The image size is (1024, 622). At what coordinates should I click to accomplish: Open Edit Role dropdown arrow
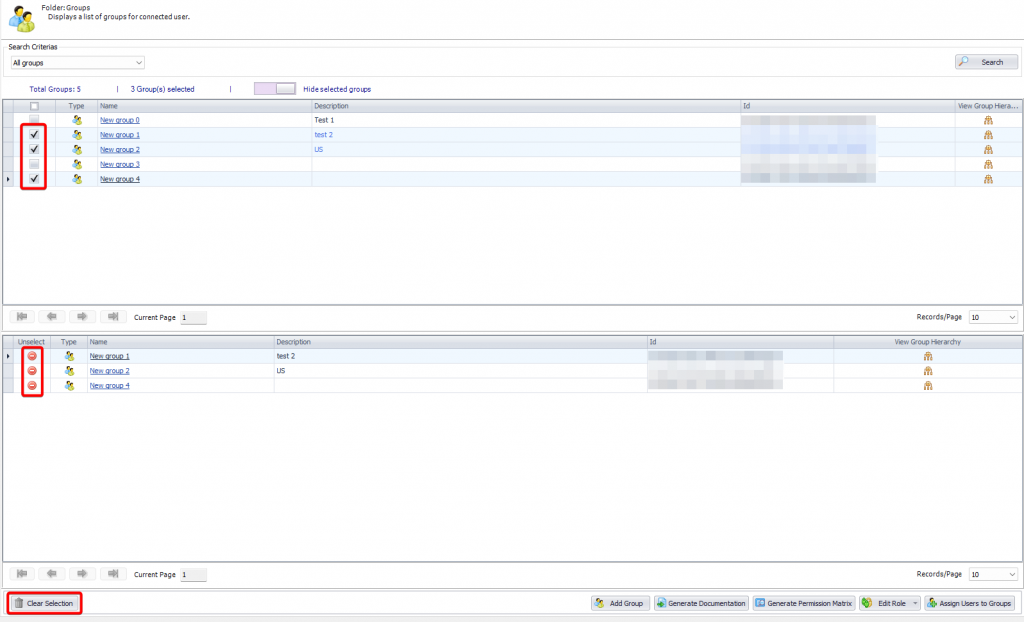[x=915, y=603]
